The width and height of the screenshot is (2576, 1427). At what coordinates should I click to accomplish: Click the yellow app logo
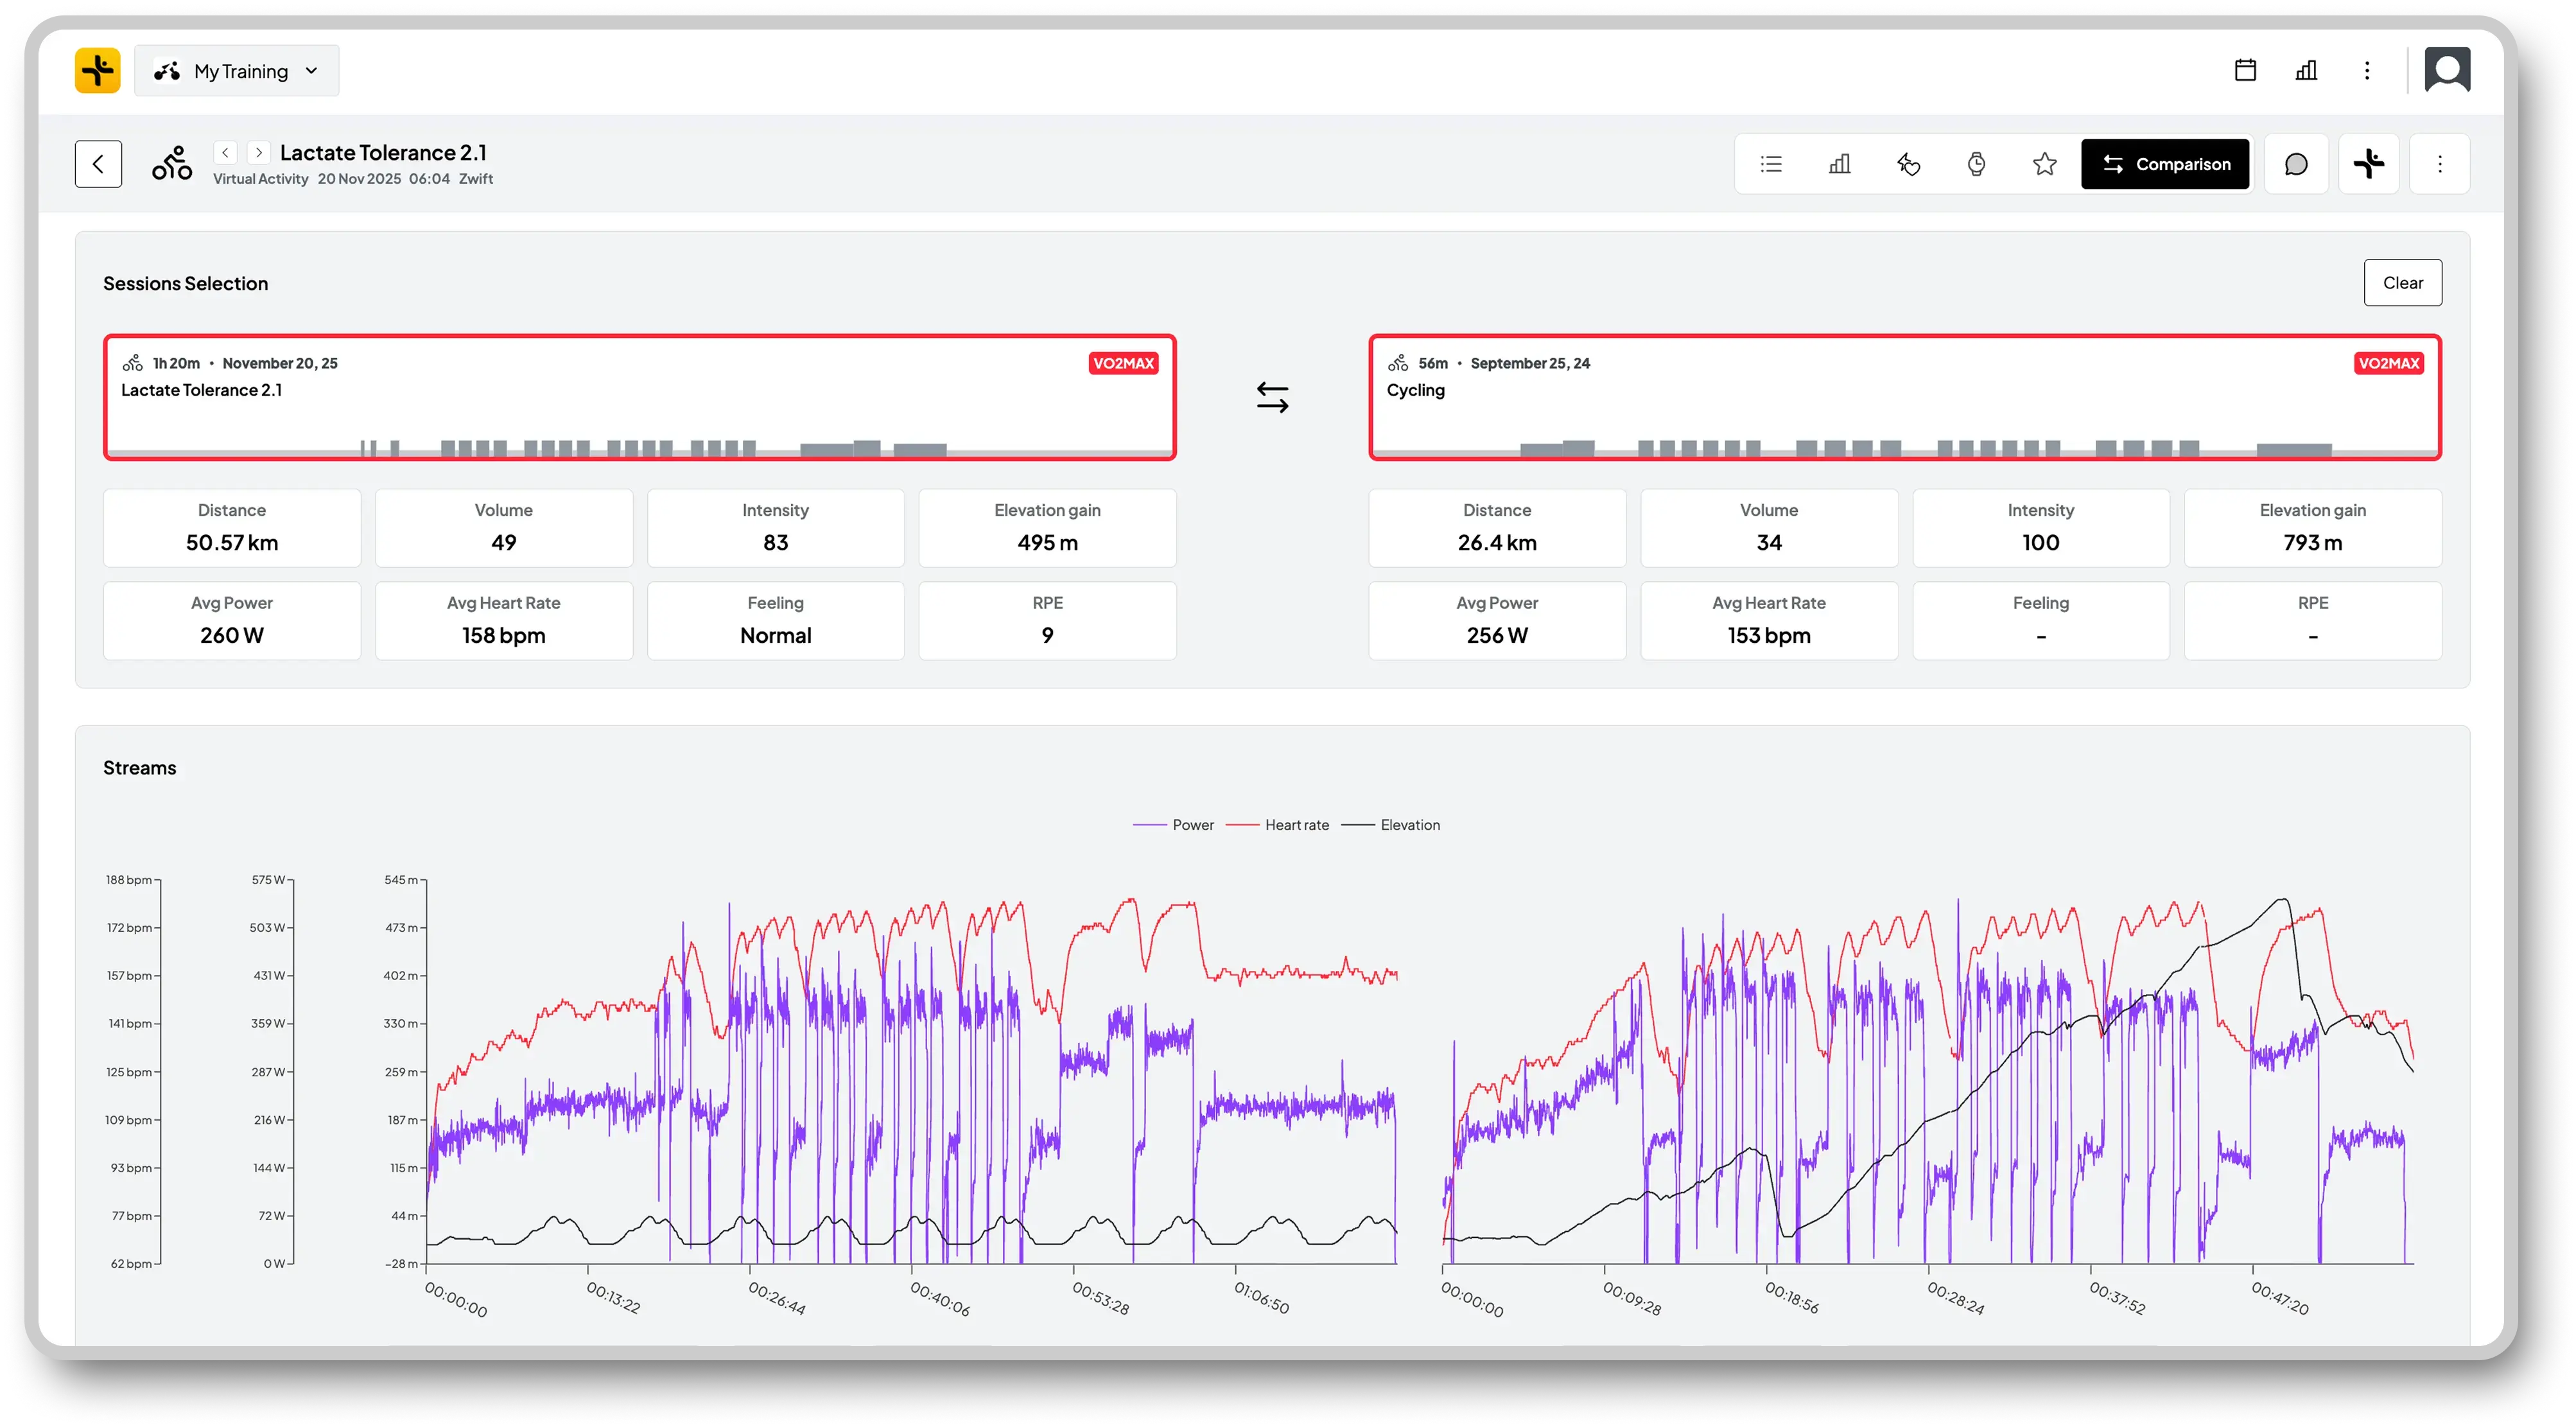pos(98,71)
